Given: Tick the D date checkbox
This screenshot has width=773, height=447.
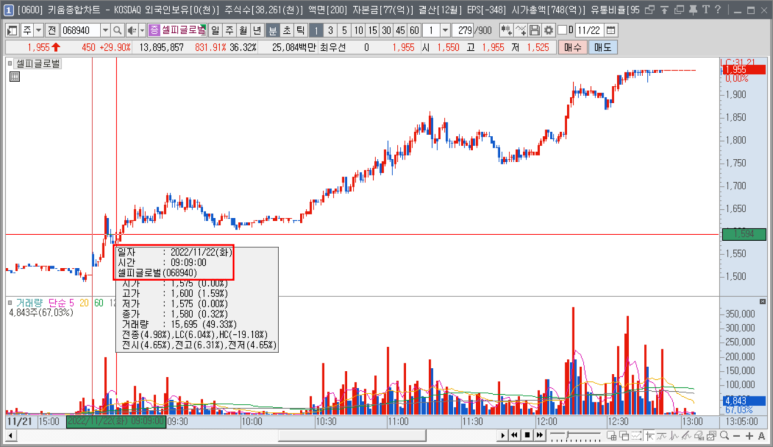Looking at the screenshot, I should pyautogui.click(x=562, y=31).
